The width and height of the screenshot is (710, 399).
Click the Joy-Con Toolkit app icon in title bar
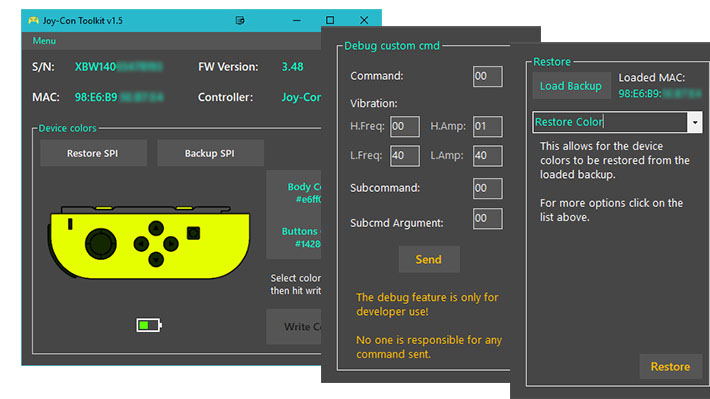coord(33,20)
